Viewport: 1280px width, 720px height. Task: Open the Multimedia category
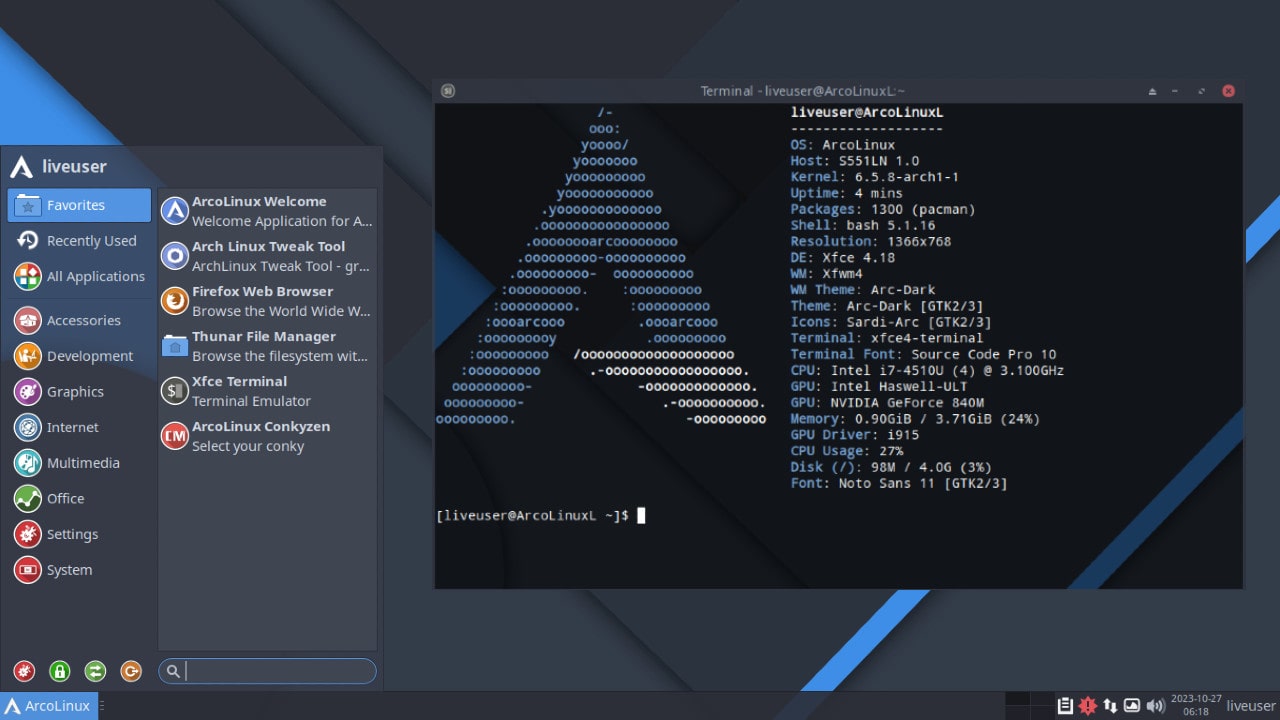[79, 463]
